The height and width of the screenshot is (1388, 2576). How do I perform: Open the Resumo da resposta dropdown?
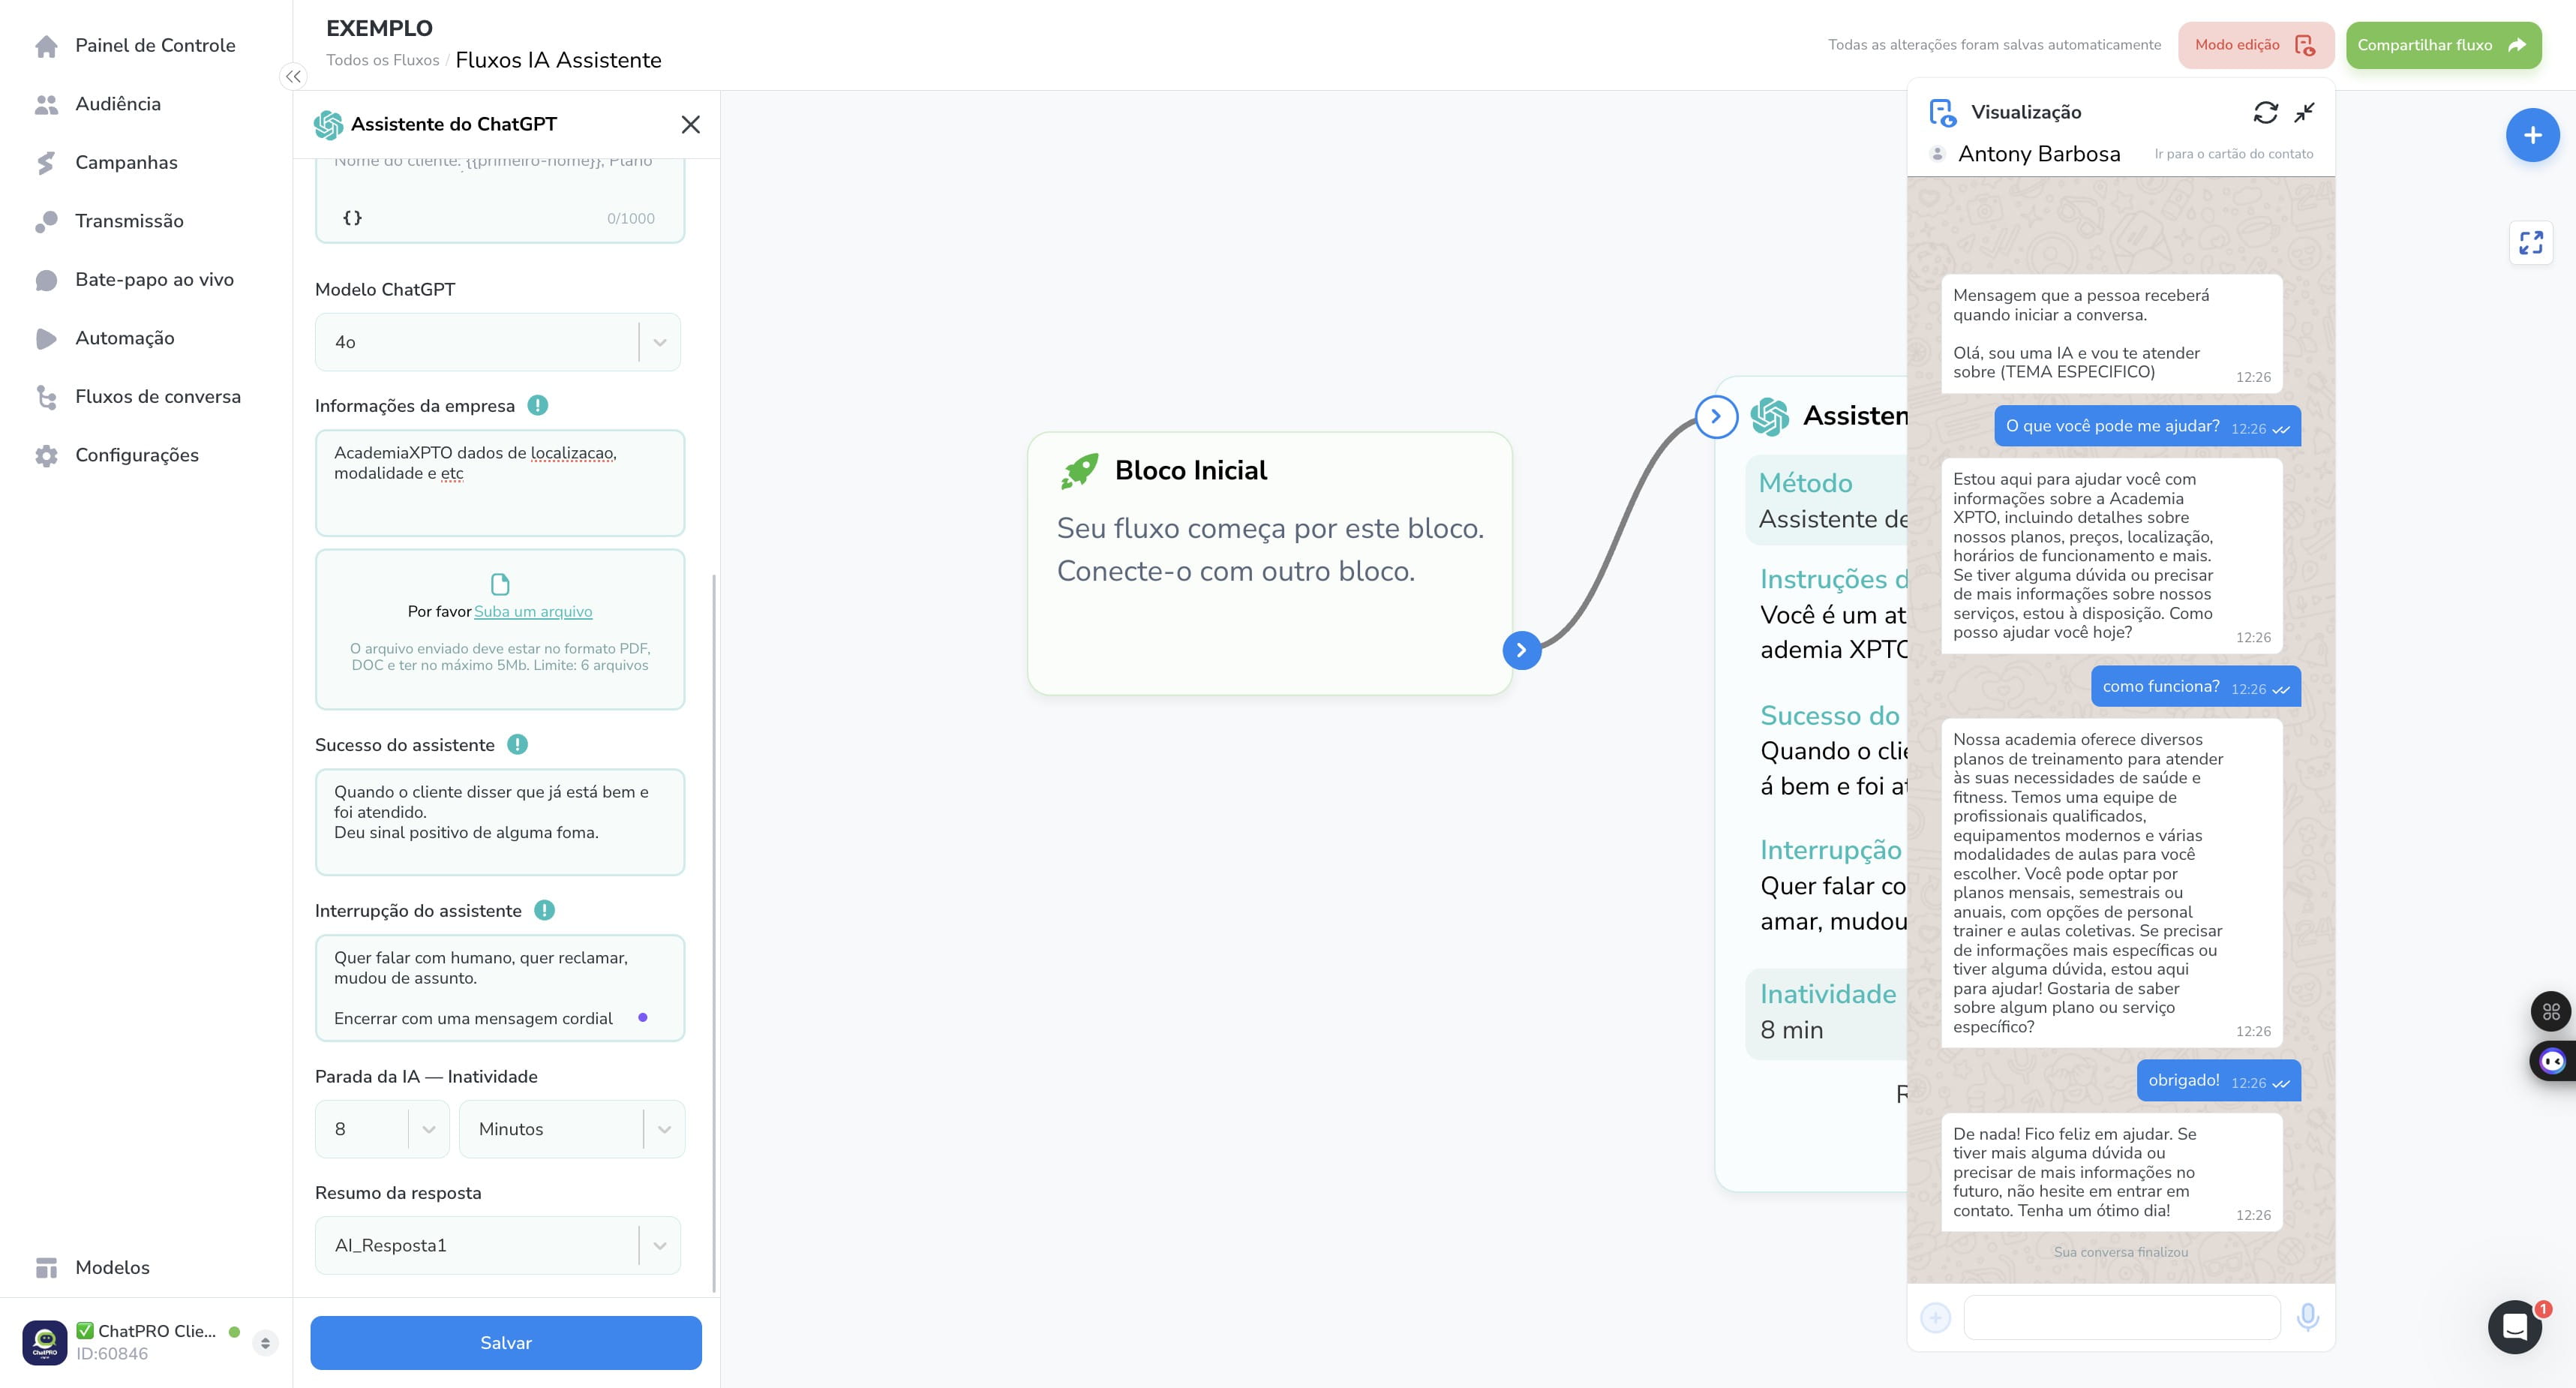(498, 1245)
